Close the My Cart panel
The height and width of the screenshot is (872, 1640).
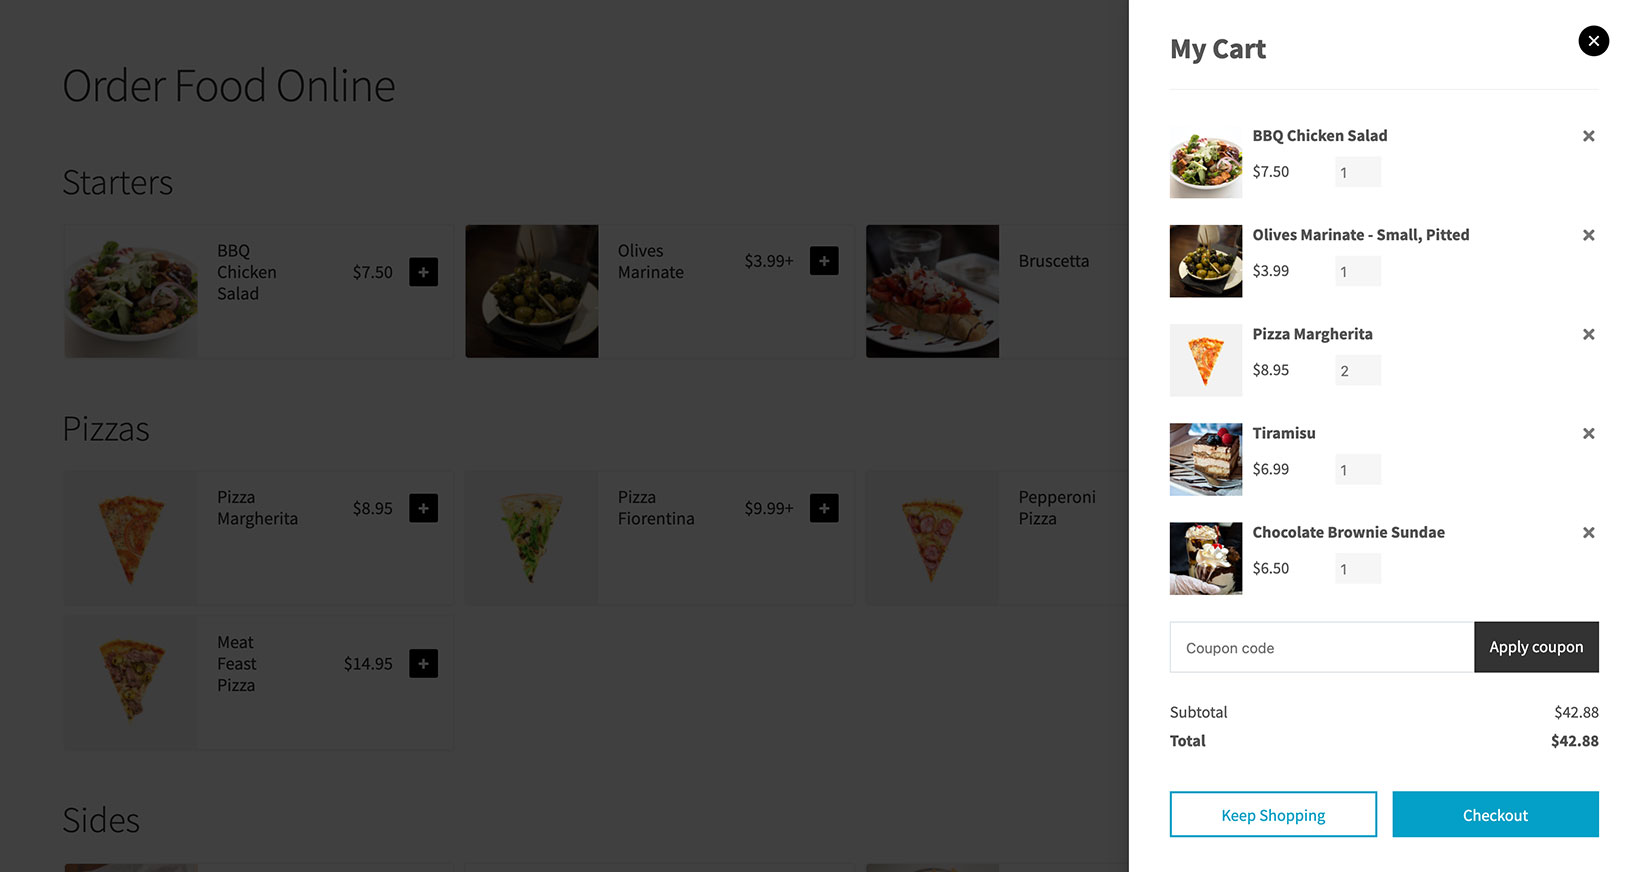click(x=1593, y=41)
